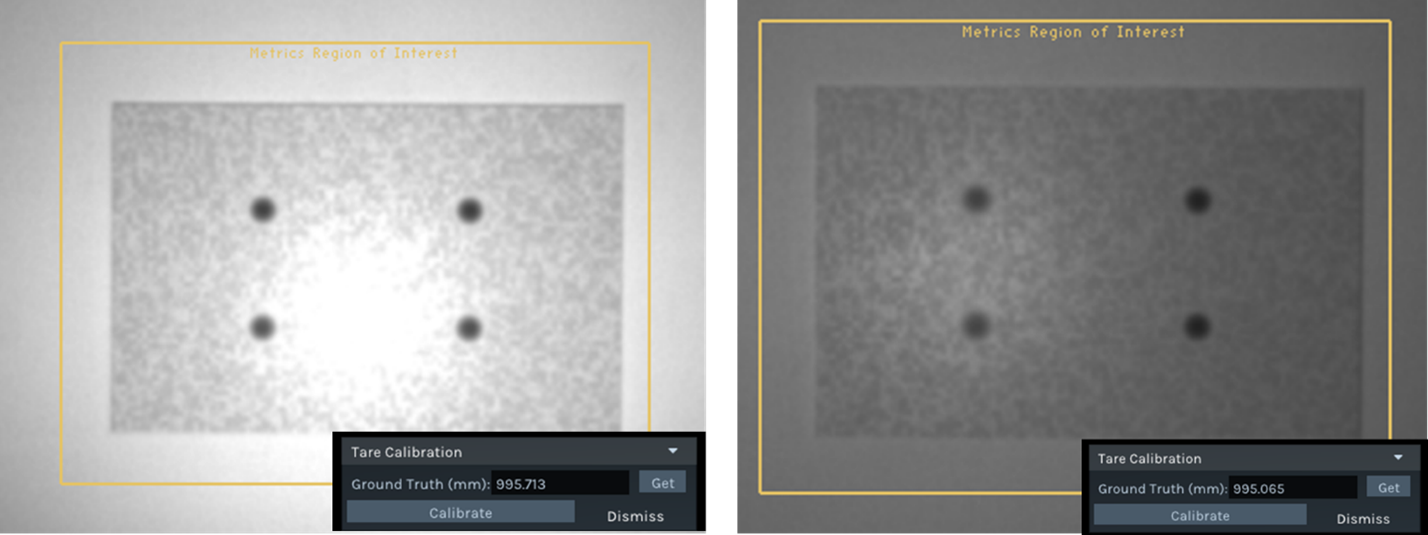This screenshot has height=535, width=1428.
Task: Pick the lower-right dark dot in the darker image
Action: (1197, 326)
